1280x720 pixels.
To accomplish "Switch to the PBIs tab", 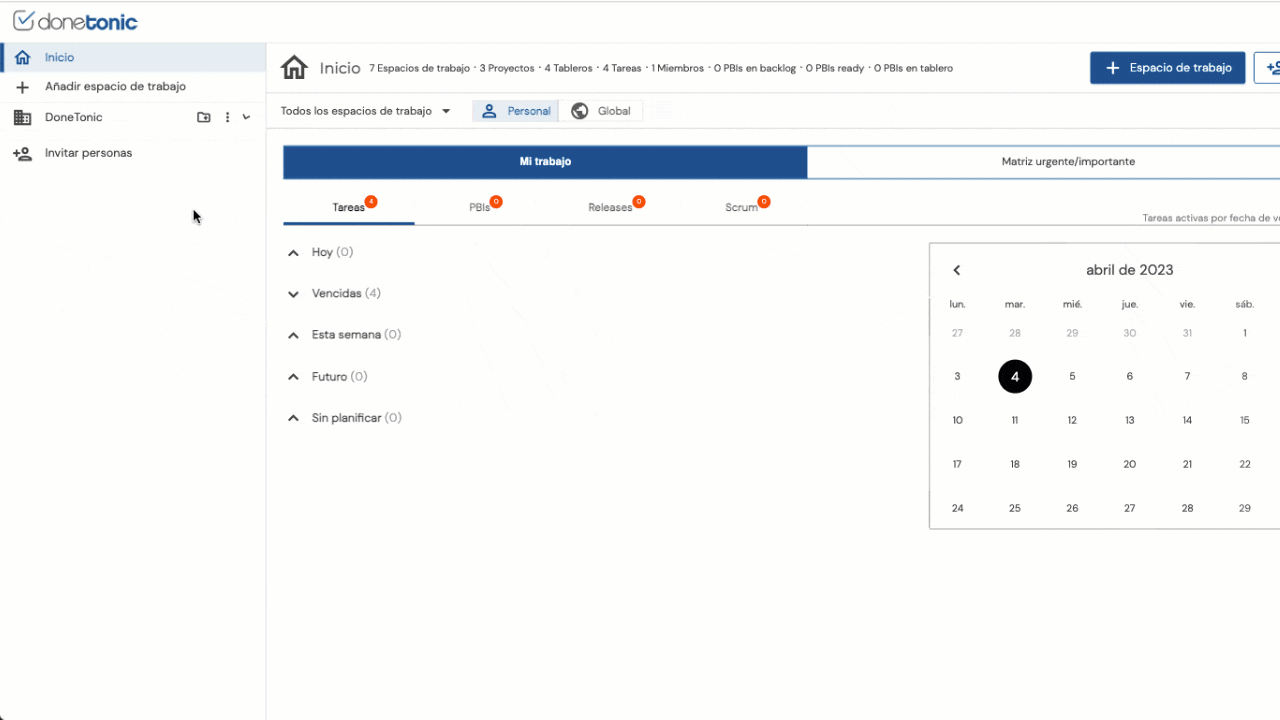I will click(x=480, y=208).
